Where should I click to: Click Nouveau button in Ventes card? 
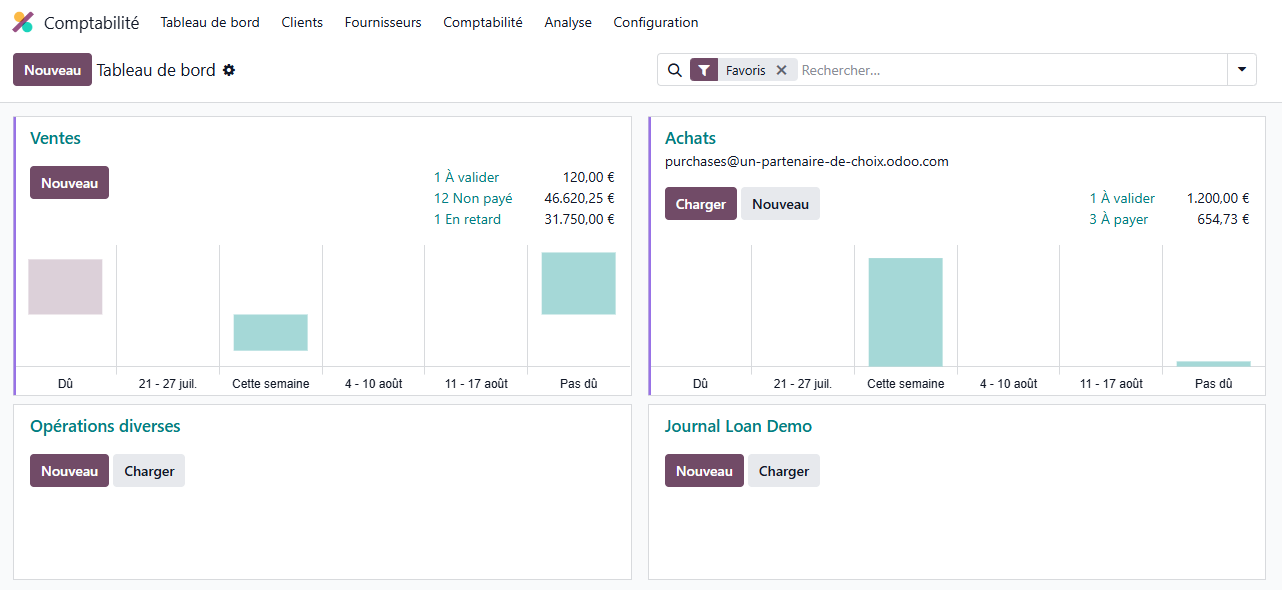coord(69,183)
